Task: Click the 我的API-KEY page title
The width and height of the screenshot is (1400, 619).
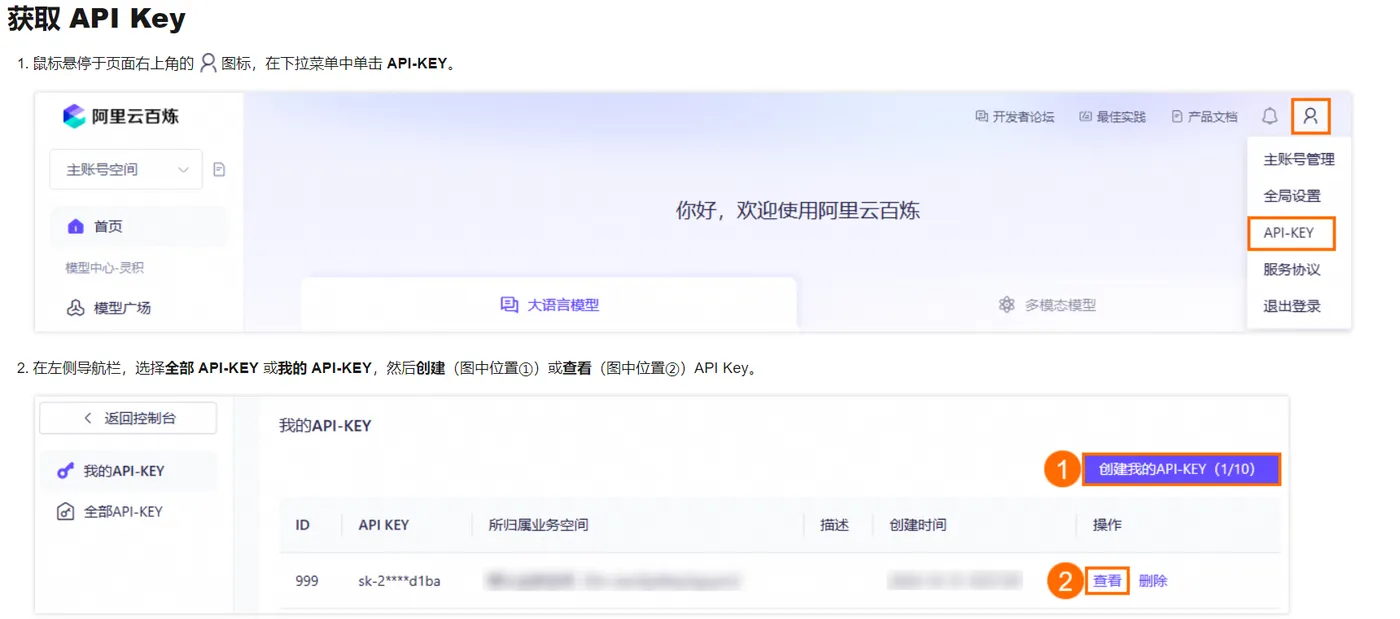Action: click(325, 426)
